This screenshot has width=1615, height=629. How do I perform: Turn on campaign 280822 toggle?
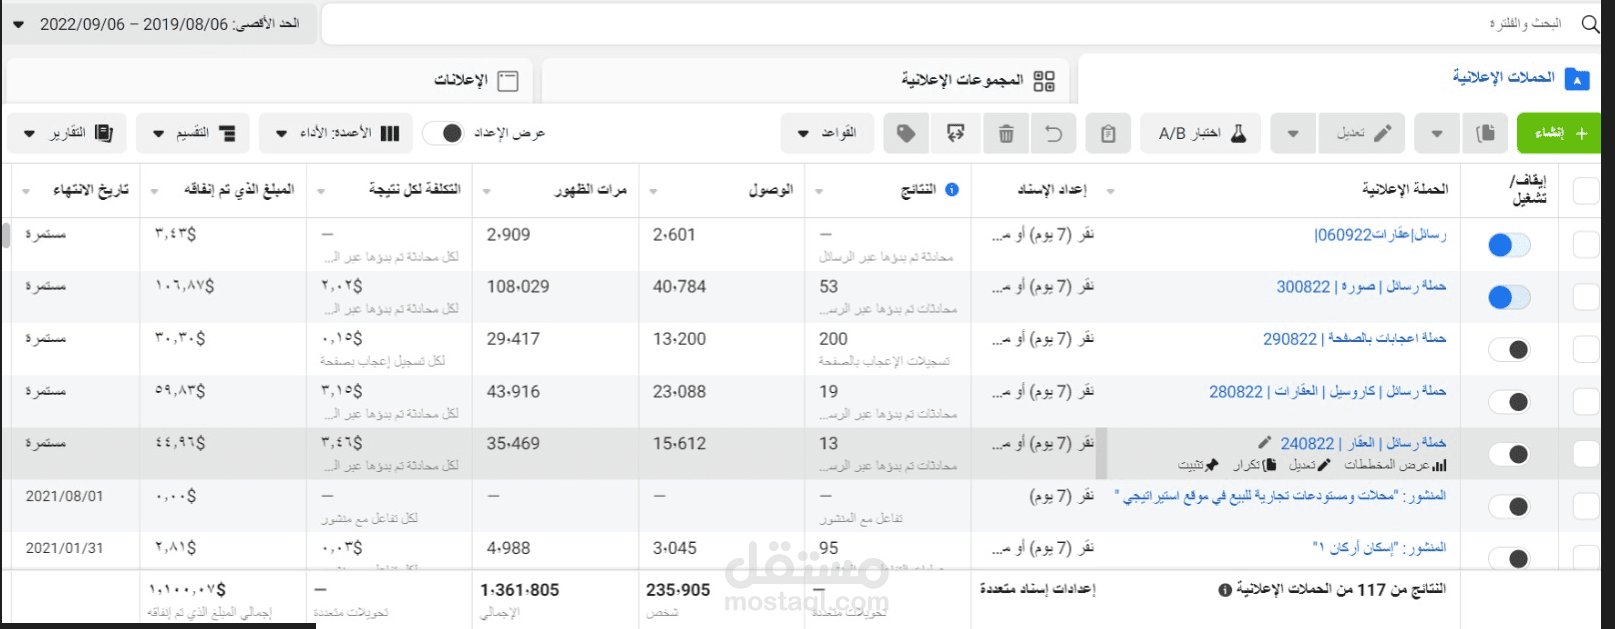[1509, 402]
